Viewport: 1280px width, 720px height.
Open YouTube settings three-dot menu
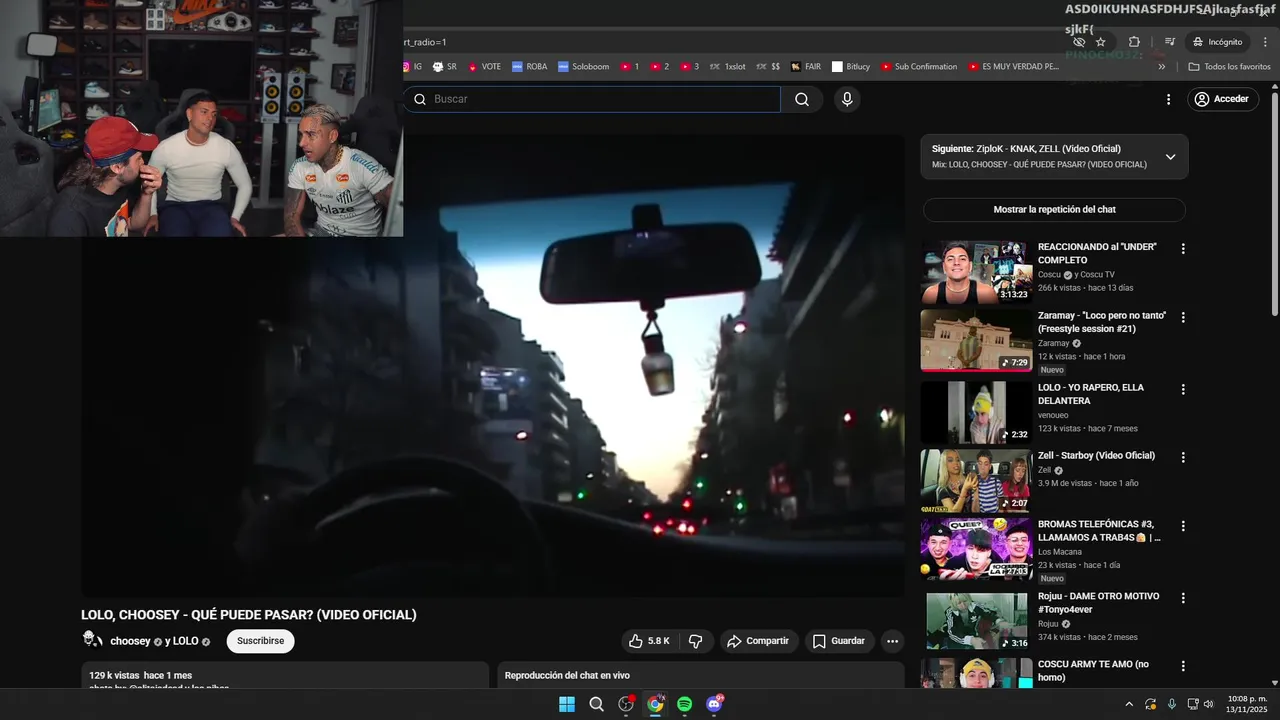(x=1168, y=99)
